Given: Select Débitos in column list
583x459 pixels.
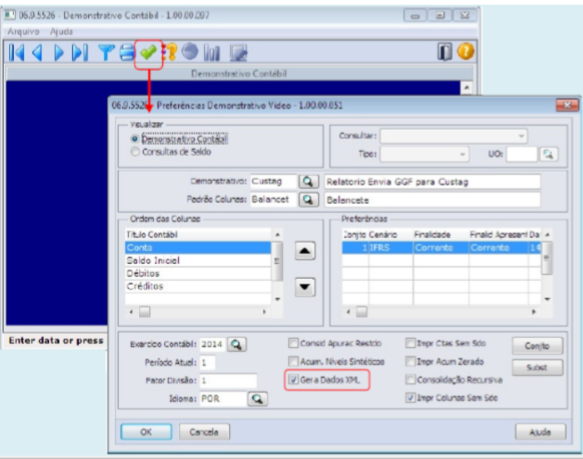Looking at the screenshot, I should coord(198,273).
